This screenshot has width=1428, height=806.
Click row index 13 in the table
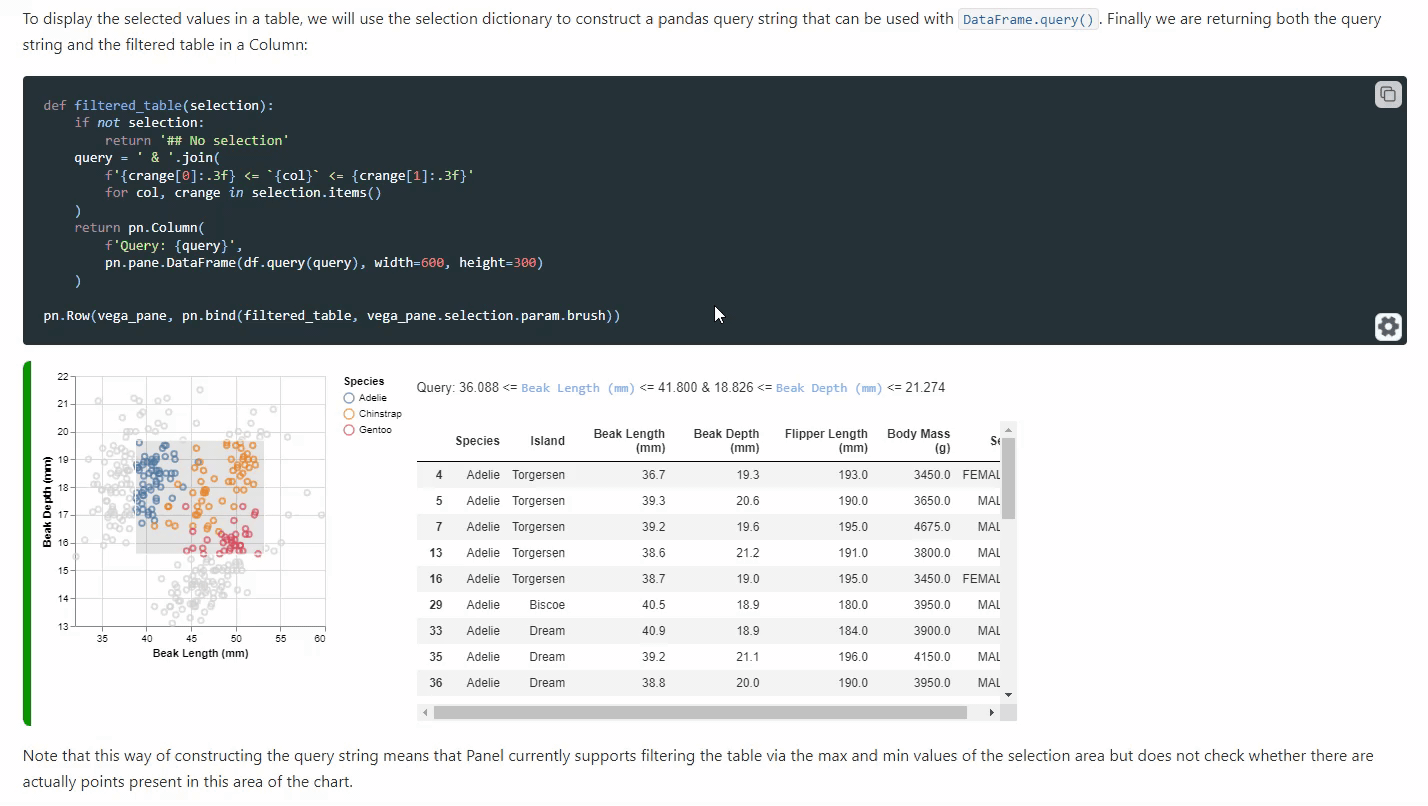coord(436,553)
